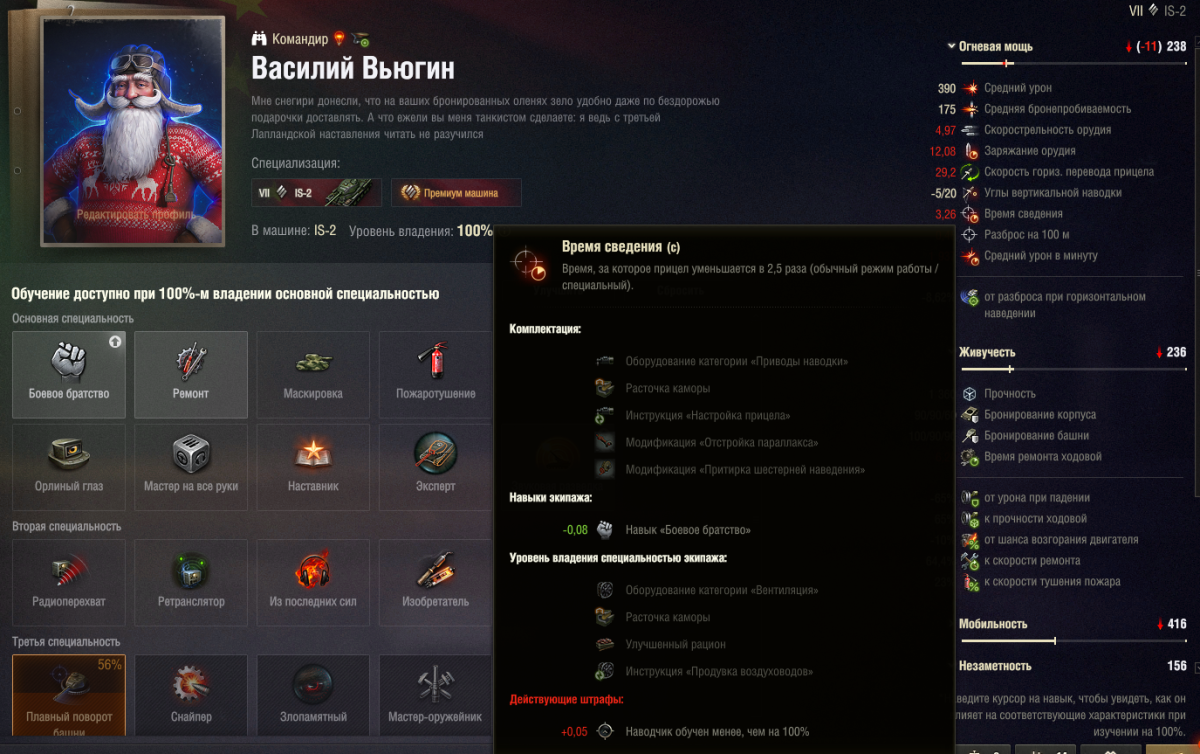Select the «Снайпер» skill icon
1200x754 pixels.
(191, 696)
